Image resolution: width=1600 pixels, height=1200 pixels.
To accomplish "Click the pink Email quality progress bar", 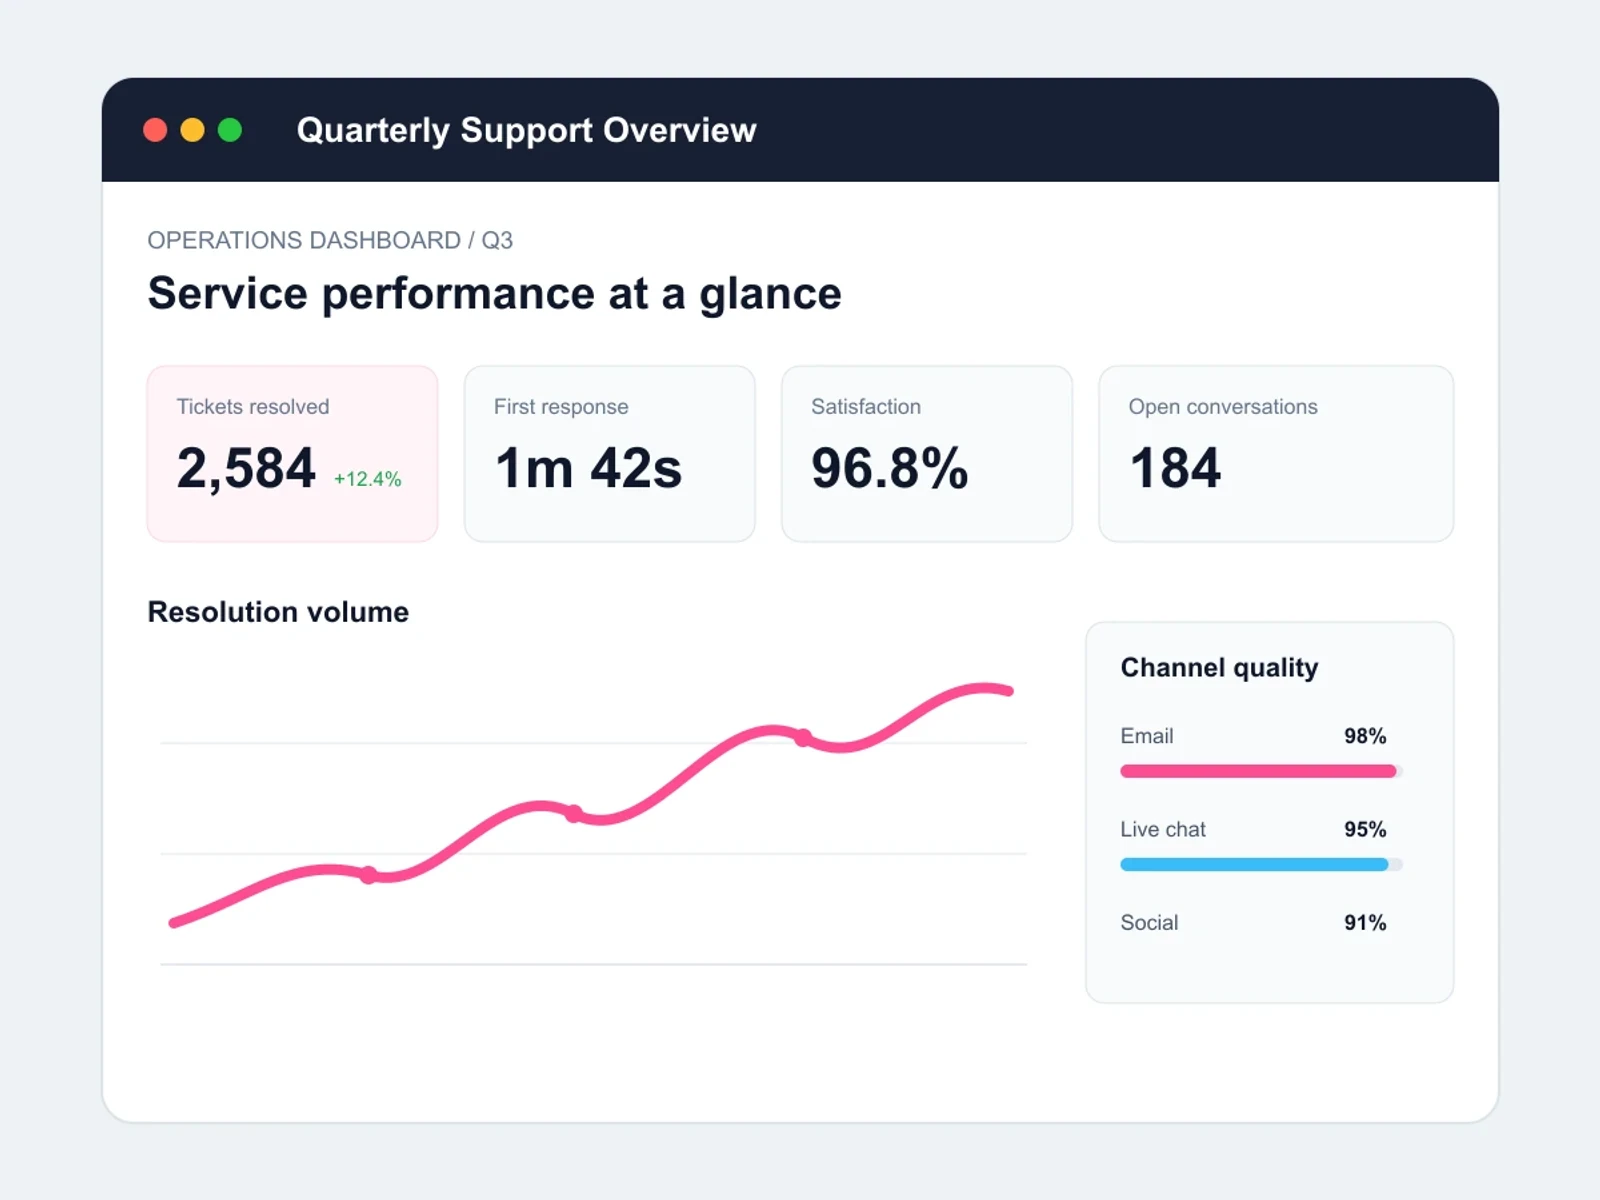I will point(1261,771).
